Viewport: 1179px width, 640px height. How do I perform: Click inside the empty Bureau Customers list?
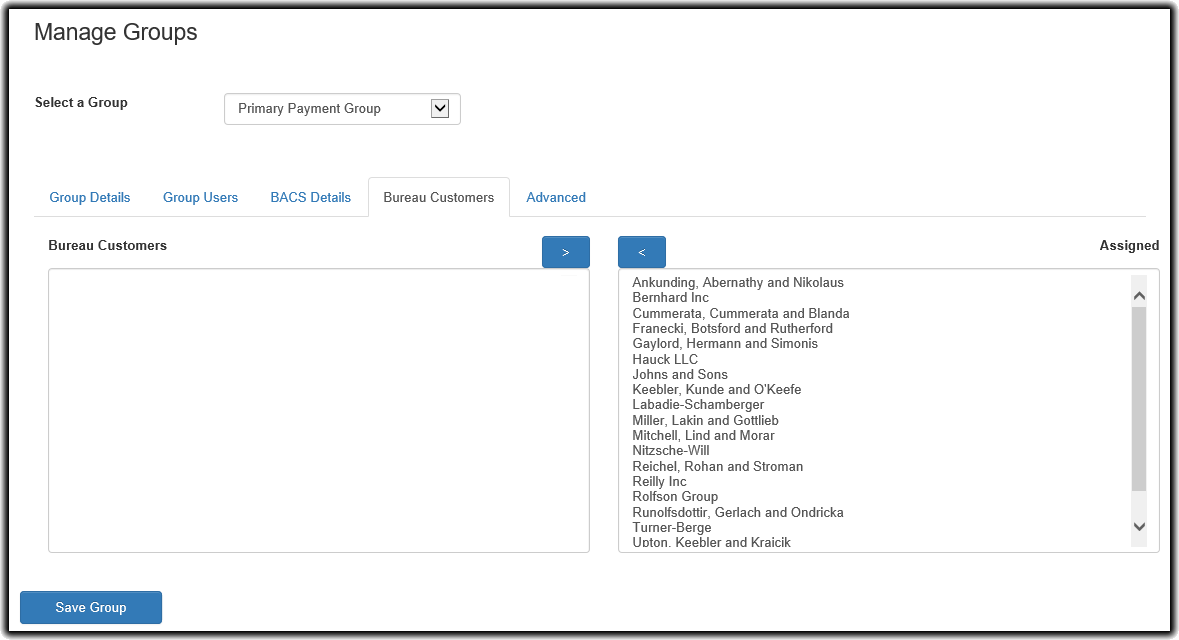pyautogui.click(x=318, y=410)
